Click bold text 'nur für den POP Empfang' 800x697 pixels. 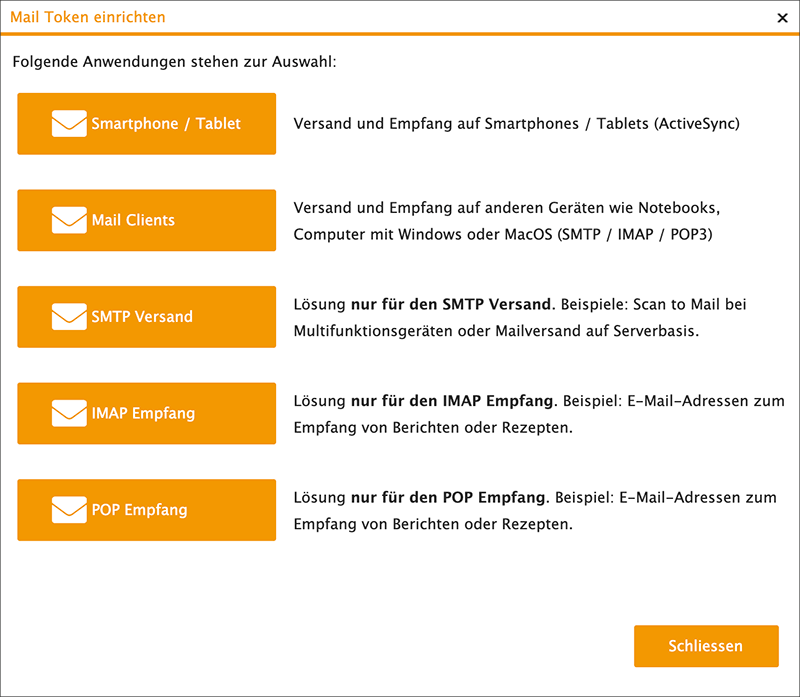pyautogui.click(x=449, y=497)
